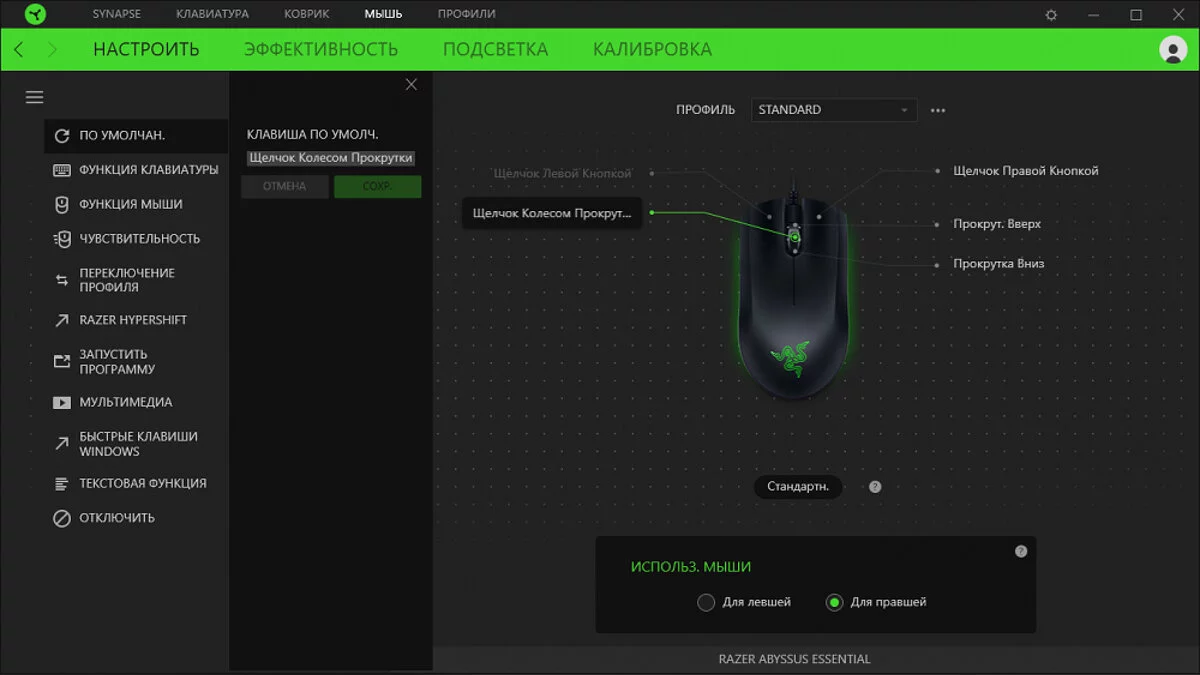Open the STANDARD profile dropdown
Screen dimensions: 1200x675
click(833, 110)
